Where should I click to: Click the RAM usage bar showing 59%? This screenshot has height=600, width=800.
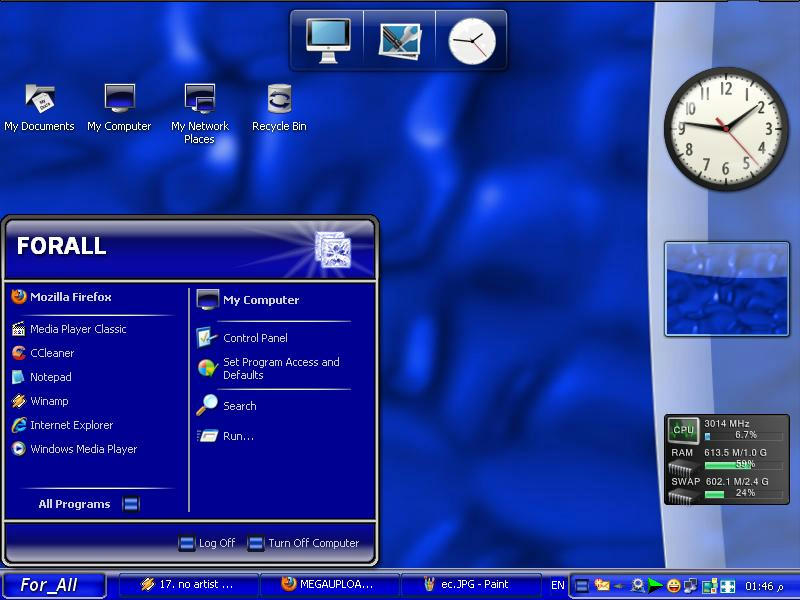[x=743, y=465]
